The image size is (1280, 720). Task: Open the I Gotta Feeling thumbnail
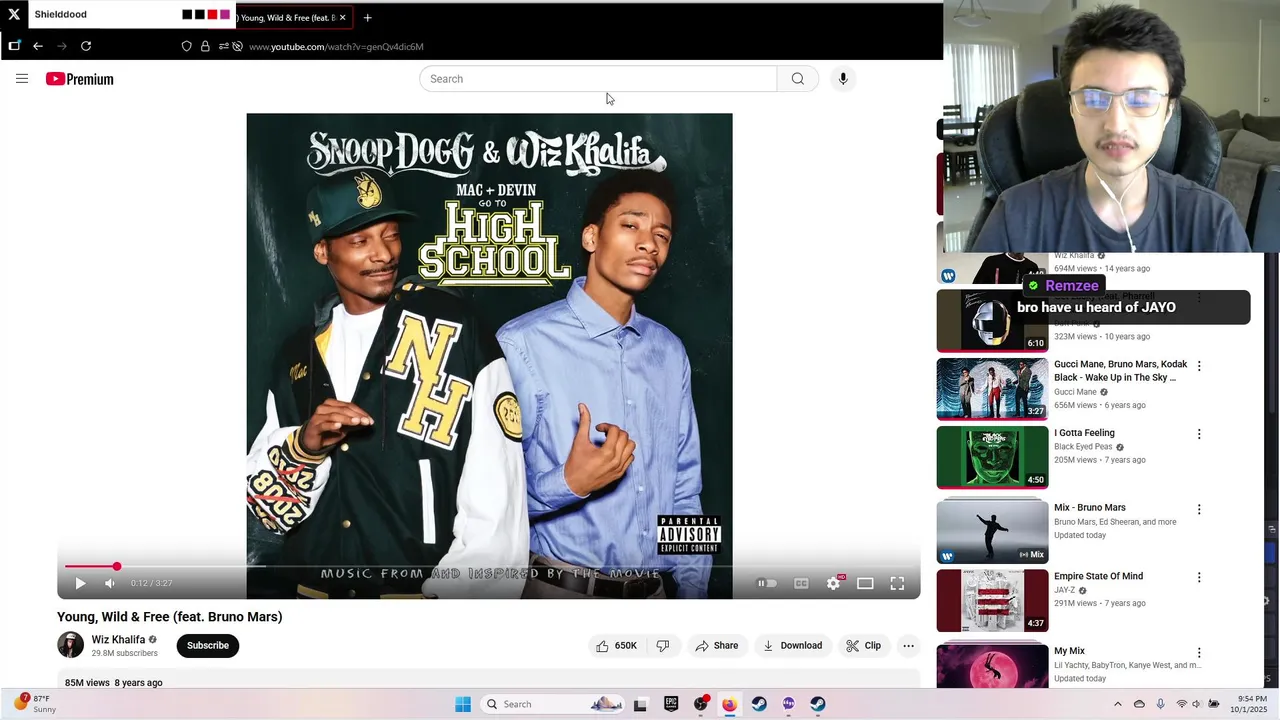992,457
